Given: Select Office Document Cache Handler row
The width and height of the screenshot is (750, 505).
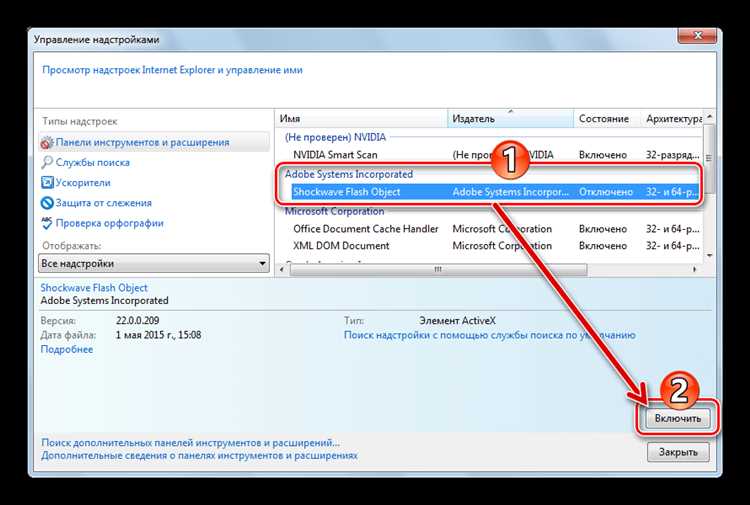Looking at the screenshot, I should [x=495, y=229].
